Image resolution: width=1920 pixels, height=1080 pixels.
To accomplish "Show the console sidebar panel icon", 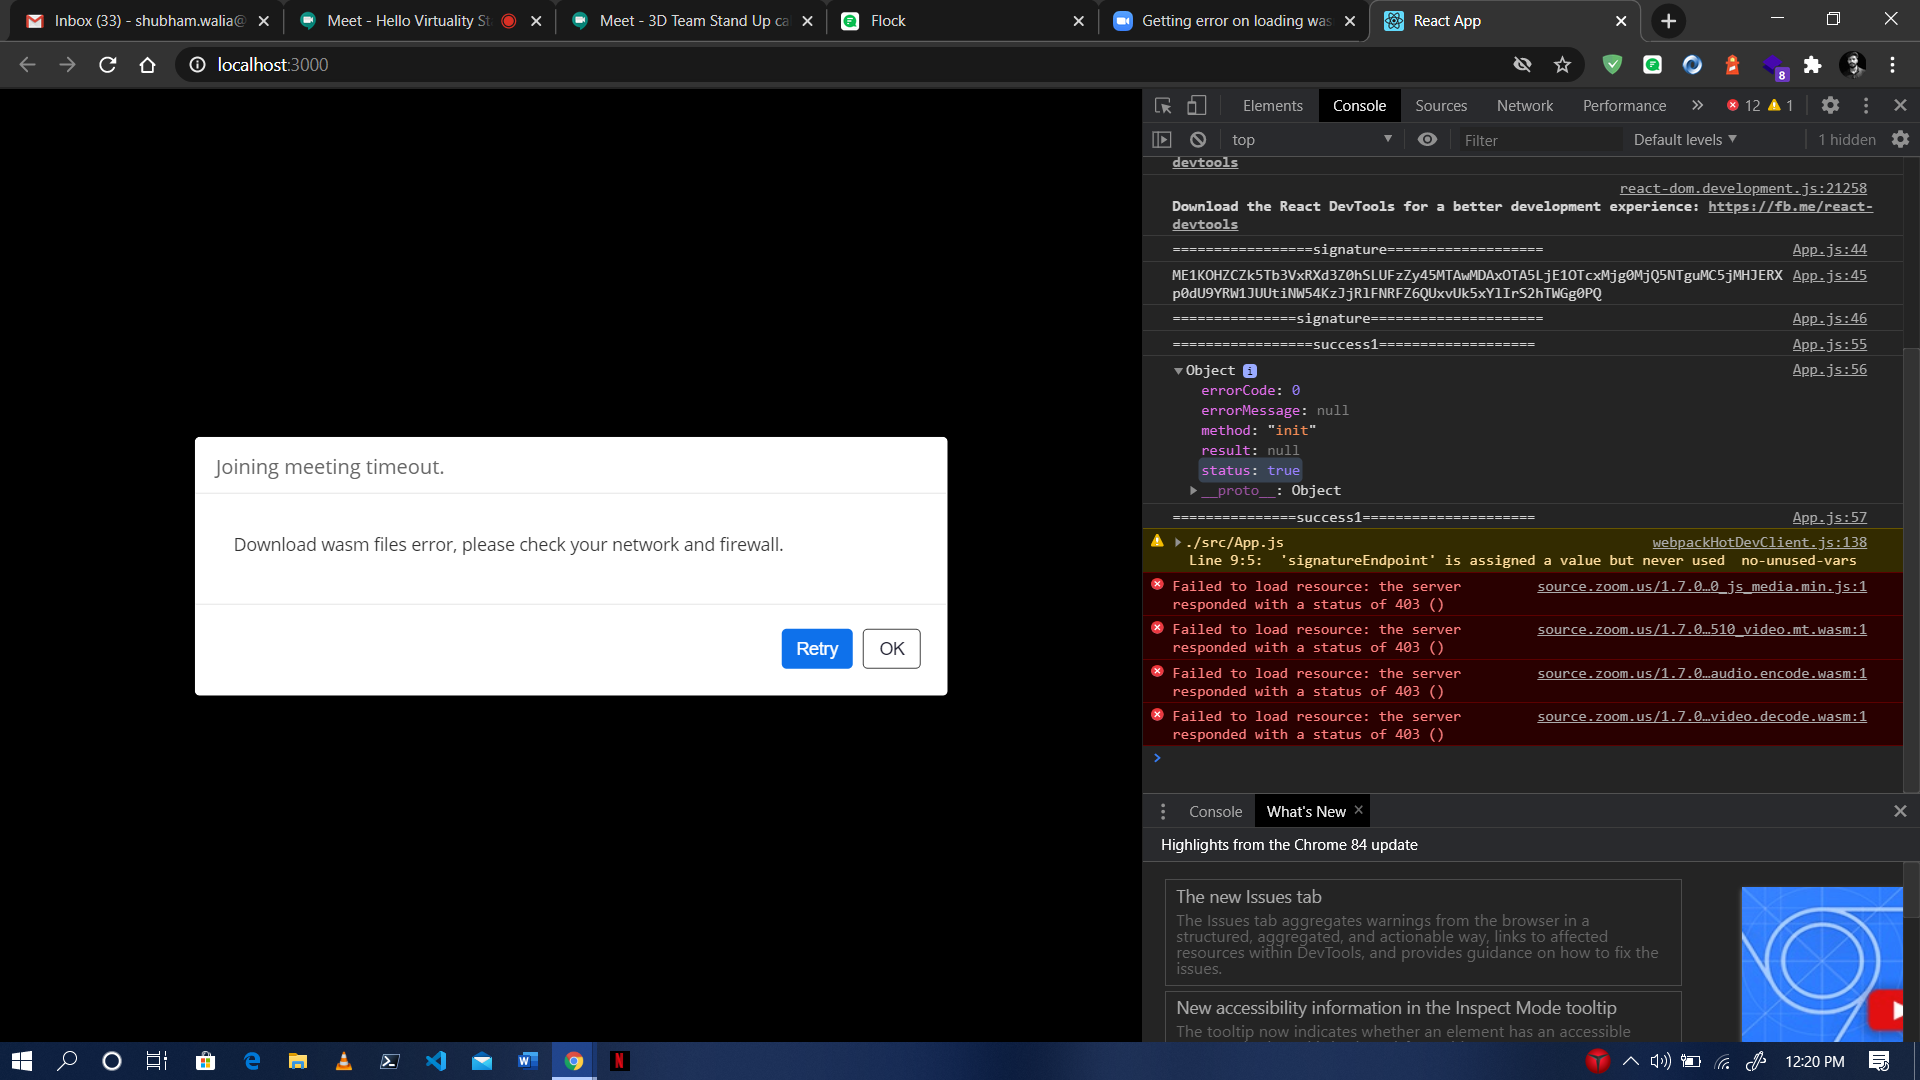I will click(x=1162, y=140).
